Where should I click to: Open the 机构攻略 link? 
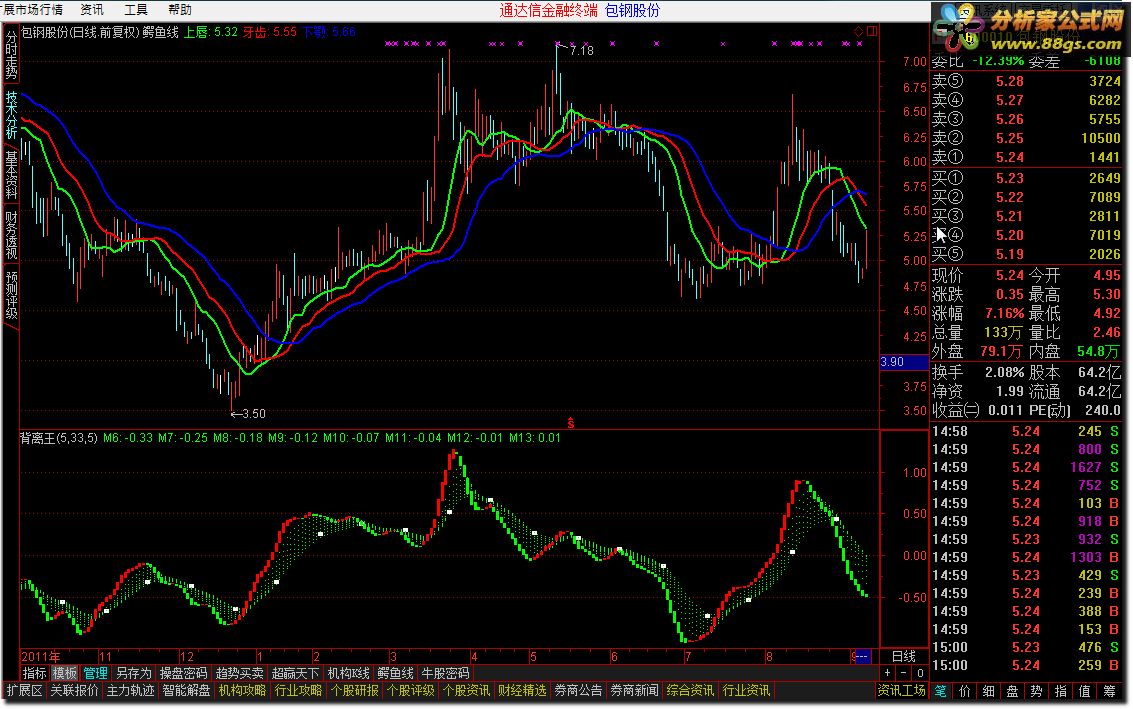click(242, 690)
